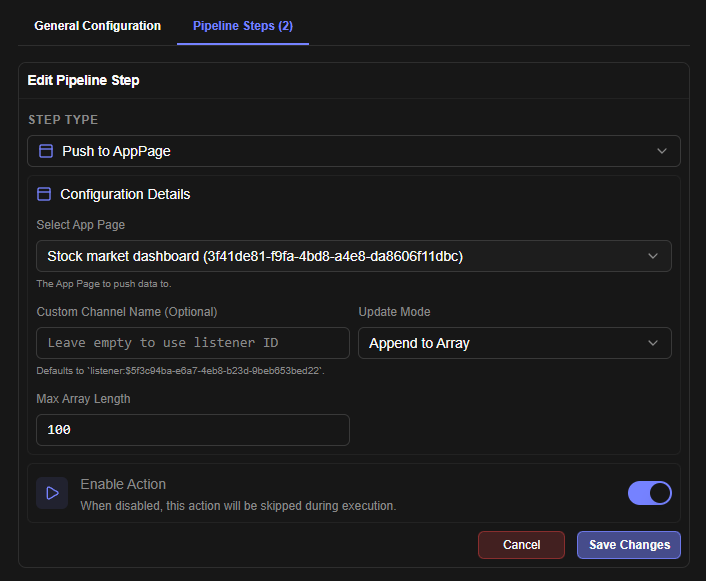The width and height of the screenshot is (706, 581).
Task: Click the Configuration Details panel icon
Action: [44, 194]
